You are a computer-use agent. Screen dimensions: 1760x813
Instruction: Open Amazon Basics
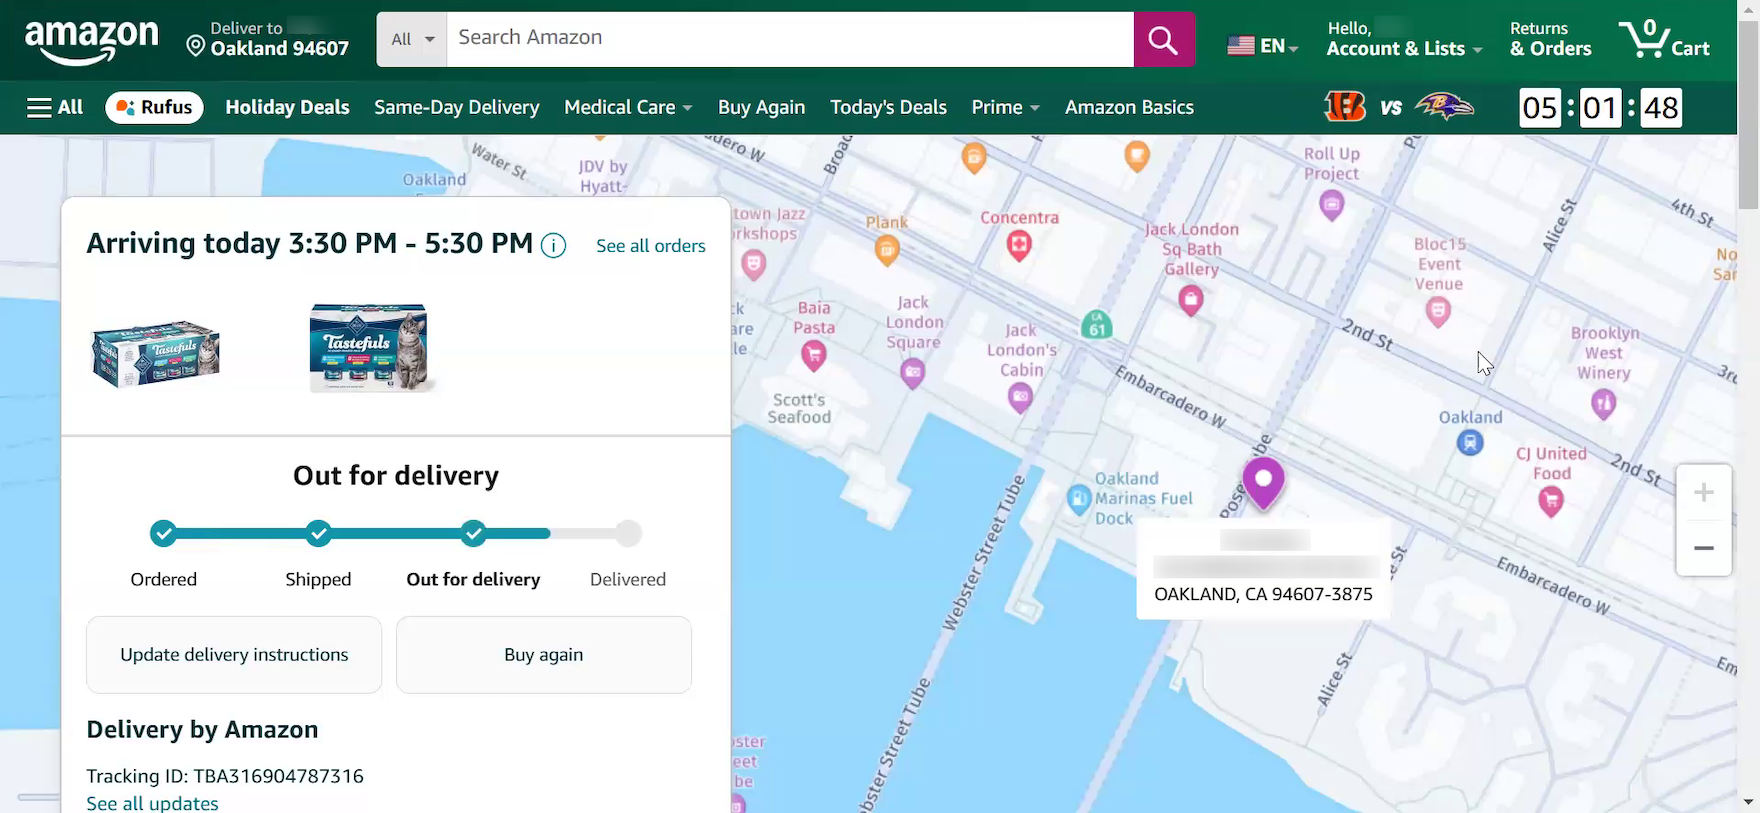[1129, 107]
